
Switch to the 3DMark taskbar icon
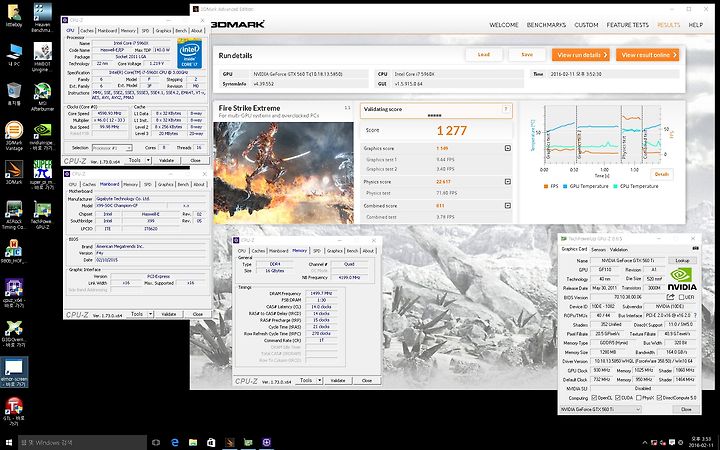pos(230,443)
